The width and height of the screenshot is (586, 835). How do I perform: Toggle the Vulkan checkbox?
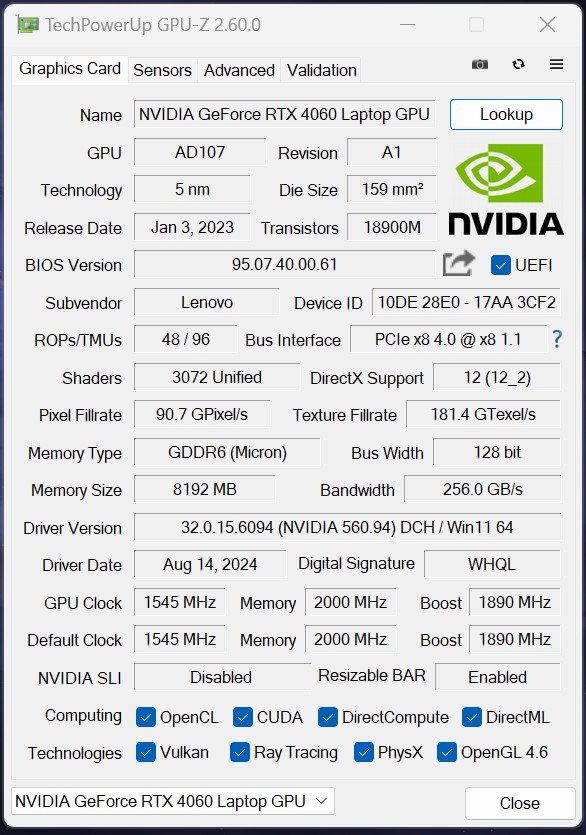(x=145, y=752)
